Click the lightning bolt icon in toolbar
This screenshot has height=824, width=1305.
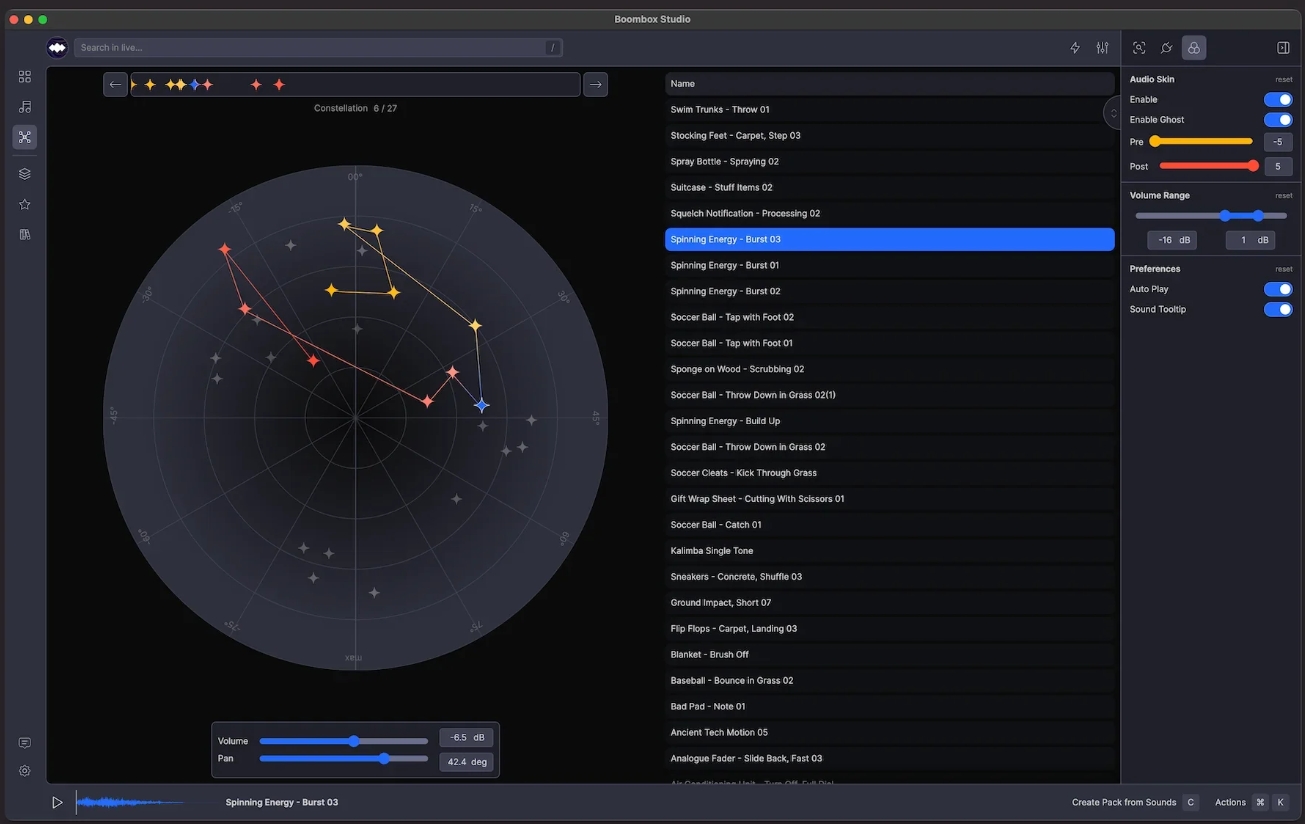coord(1075,48)
